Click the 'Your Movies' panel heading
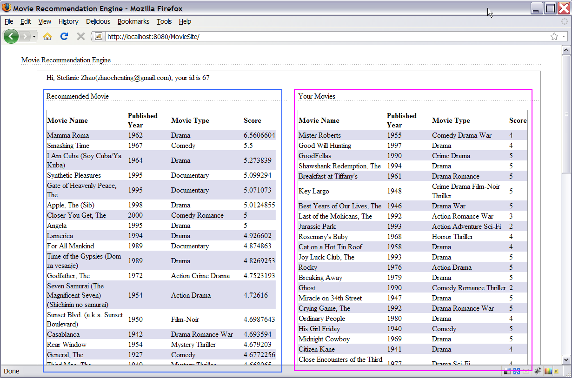The height and width of the screenshot is (378, 572). (317, 96)
